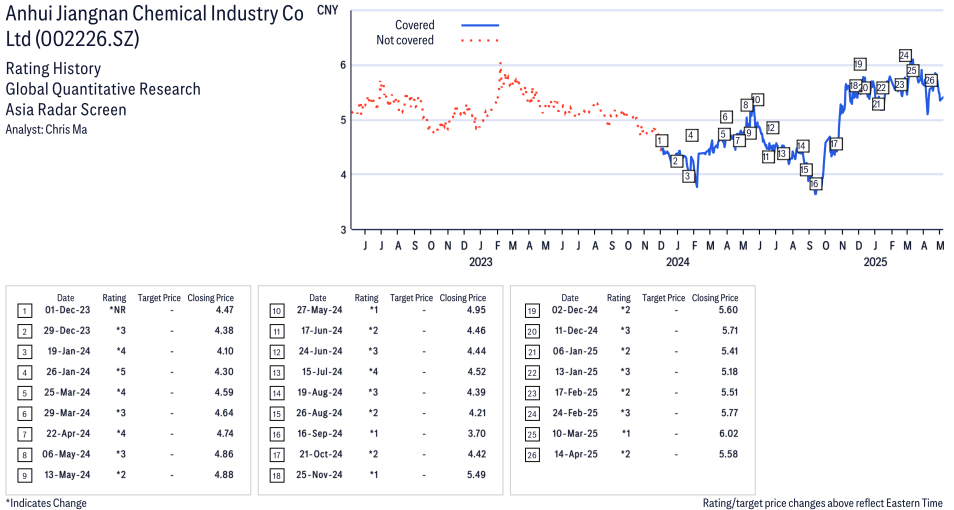Click the company title 'Anhui Jiangnan Chemical Industry Co'
954x510 pixels.
tap(155, 13)
